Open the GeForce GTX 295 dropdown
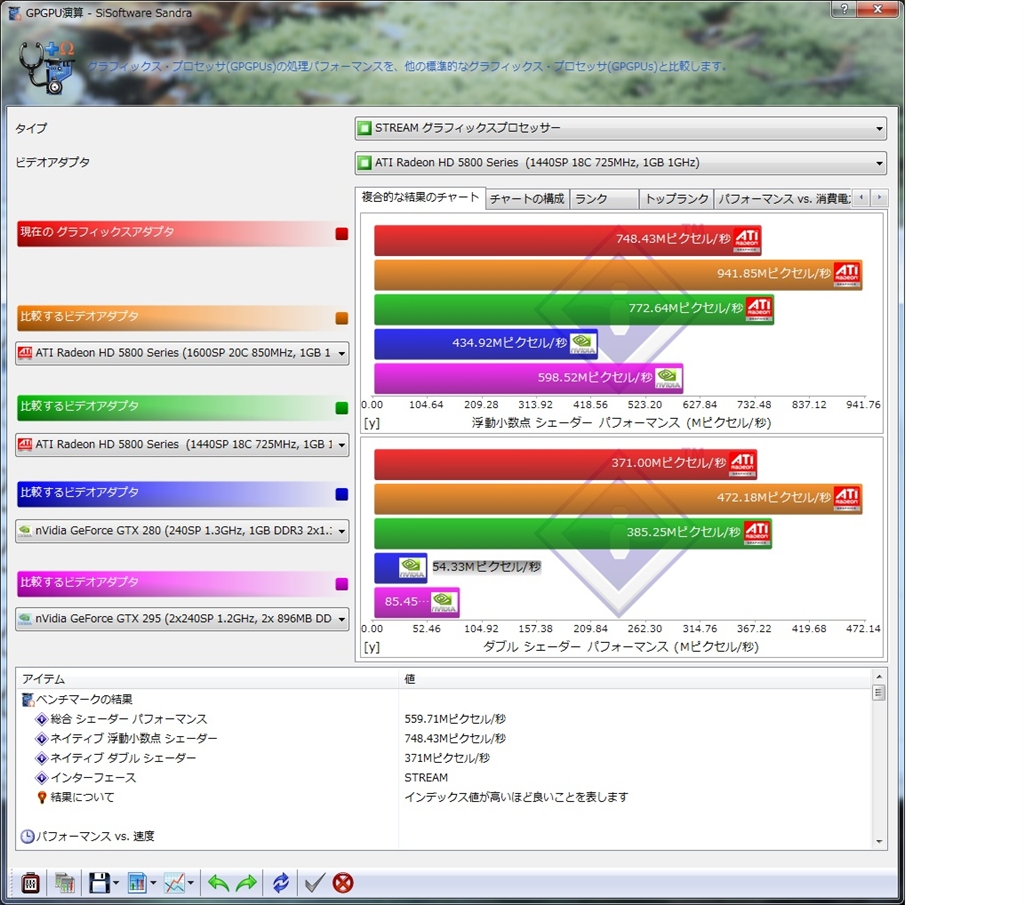Viewport: 1024px width, 905px height. pyautogui.click(x=182, y=619)
